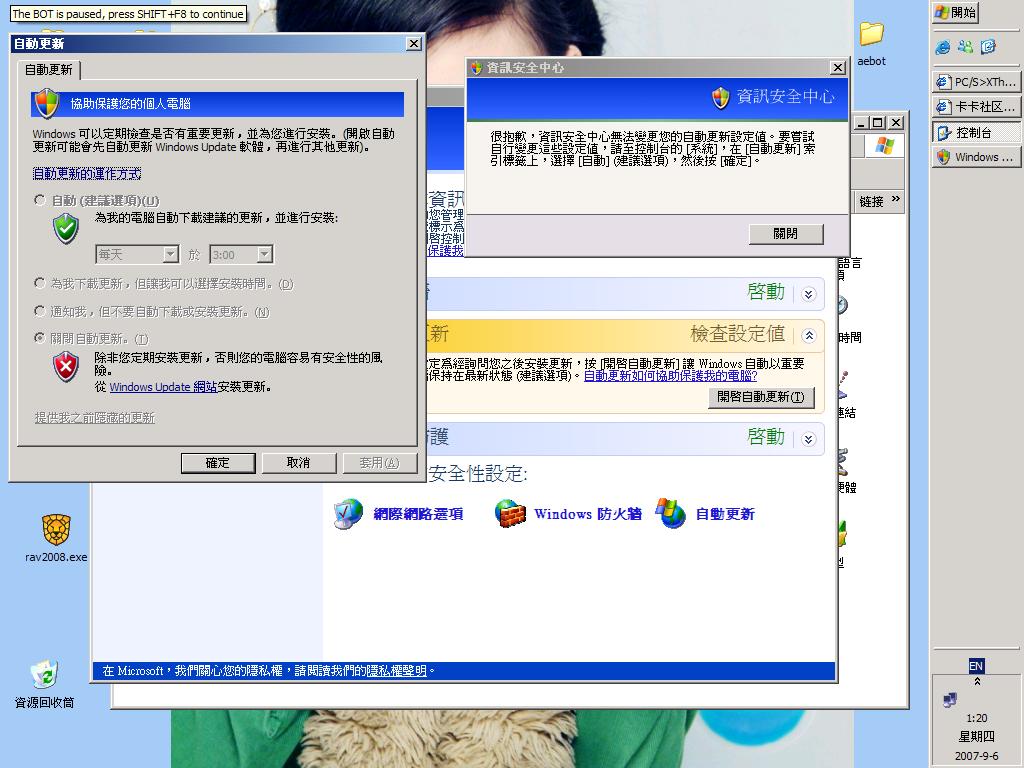Open the 自動更新的運作方式 link
Screen dimensions: 1024x768
87,174
